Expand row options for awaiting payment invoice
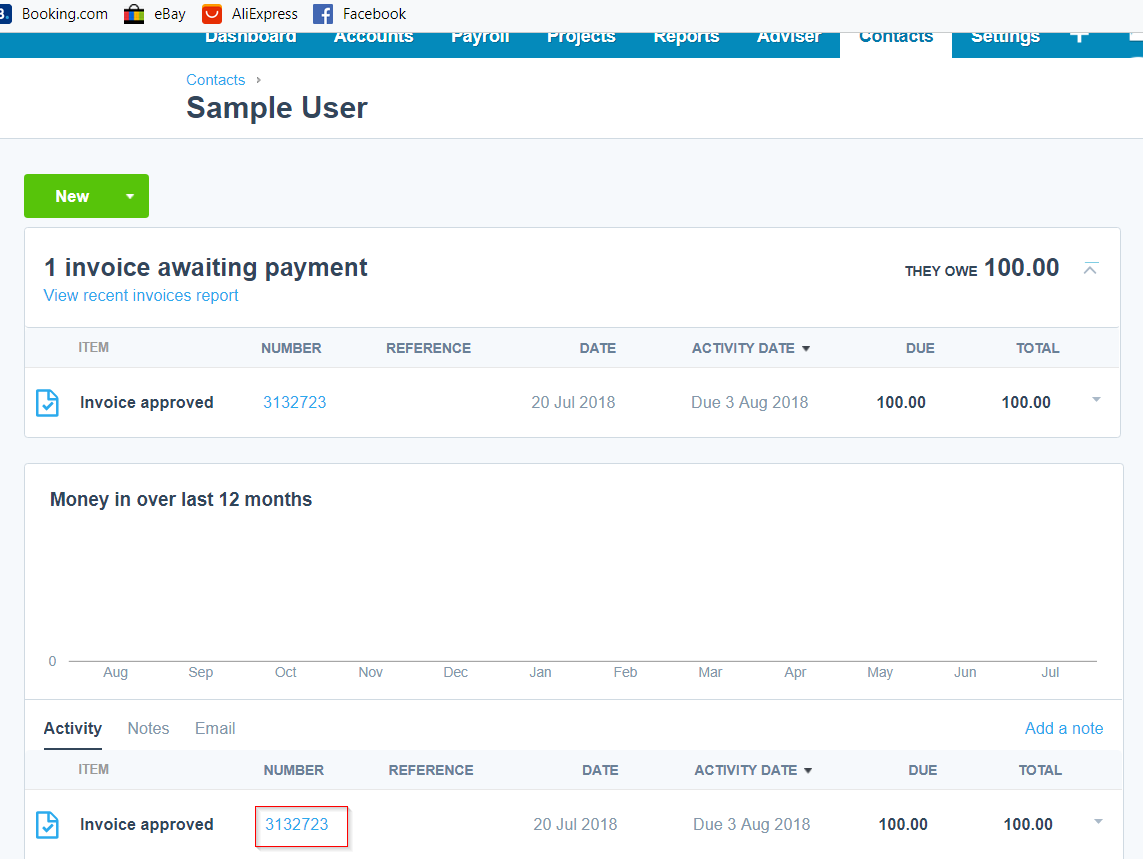 click(1096, 401)
